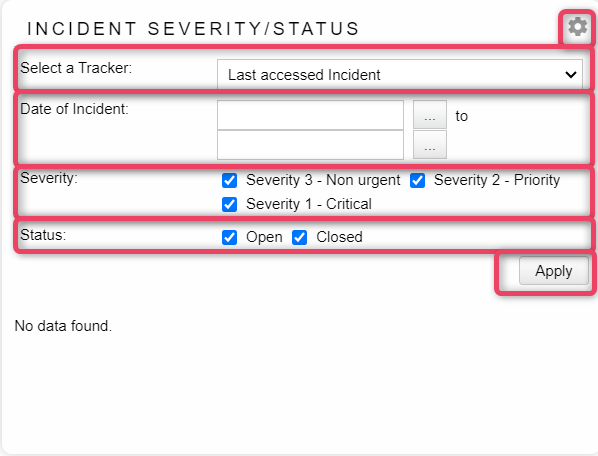Uncheck Severity 3 - Non urgent checkbox

[x=230, y=180]
